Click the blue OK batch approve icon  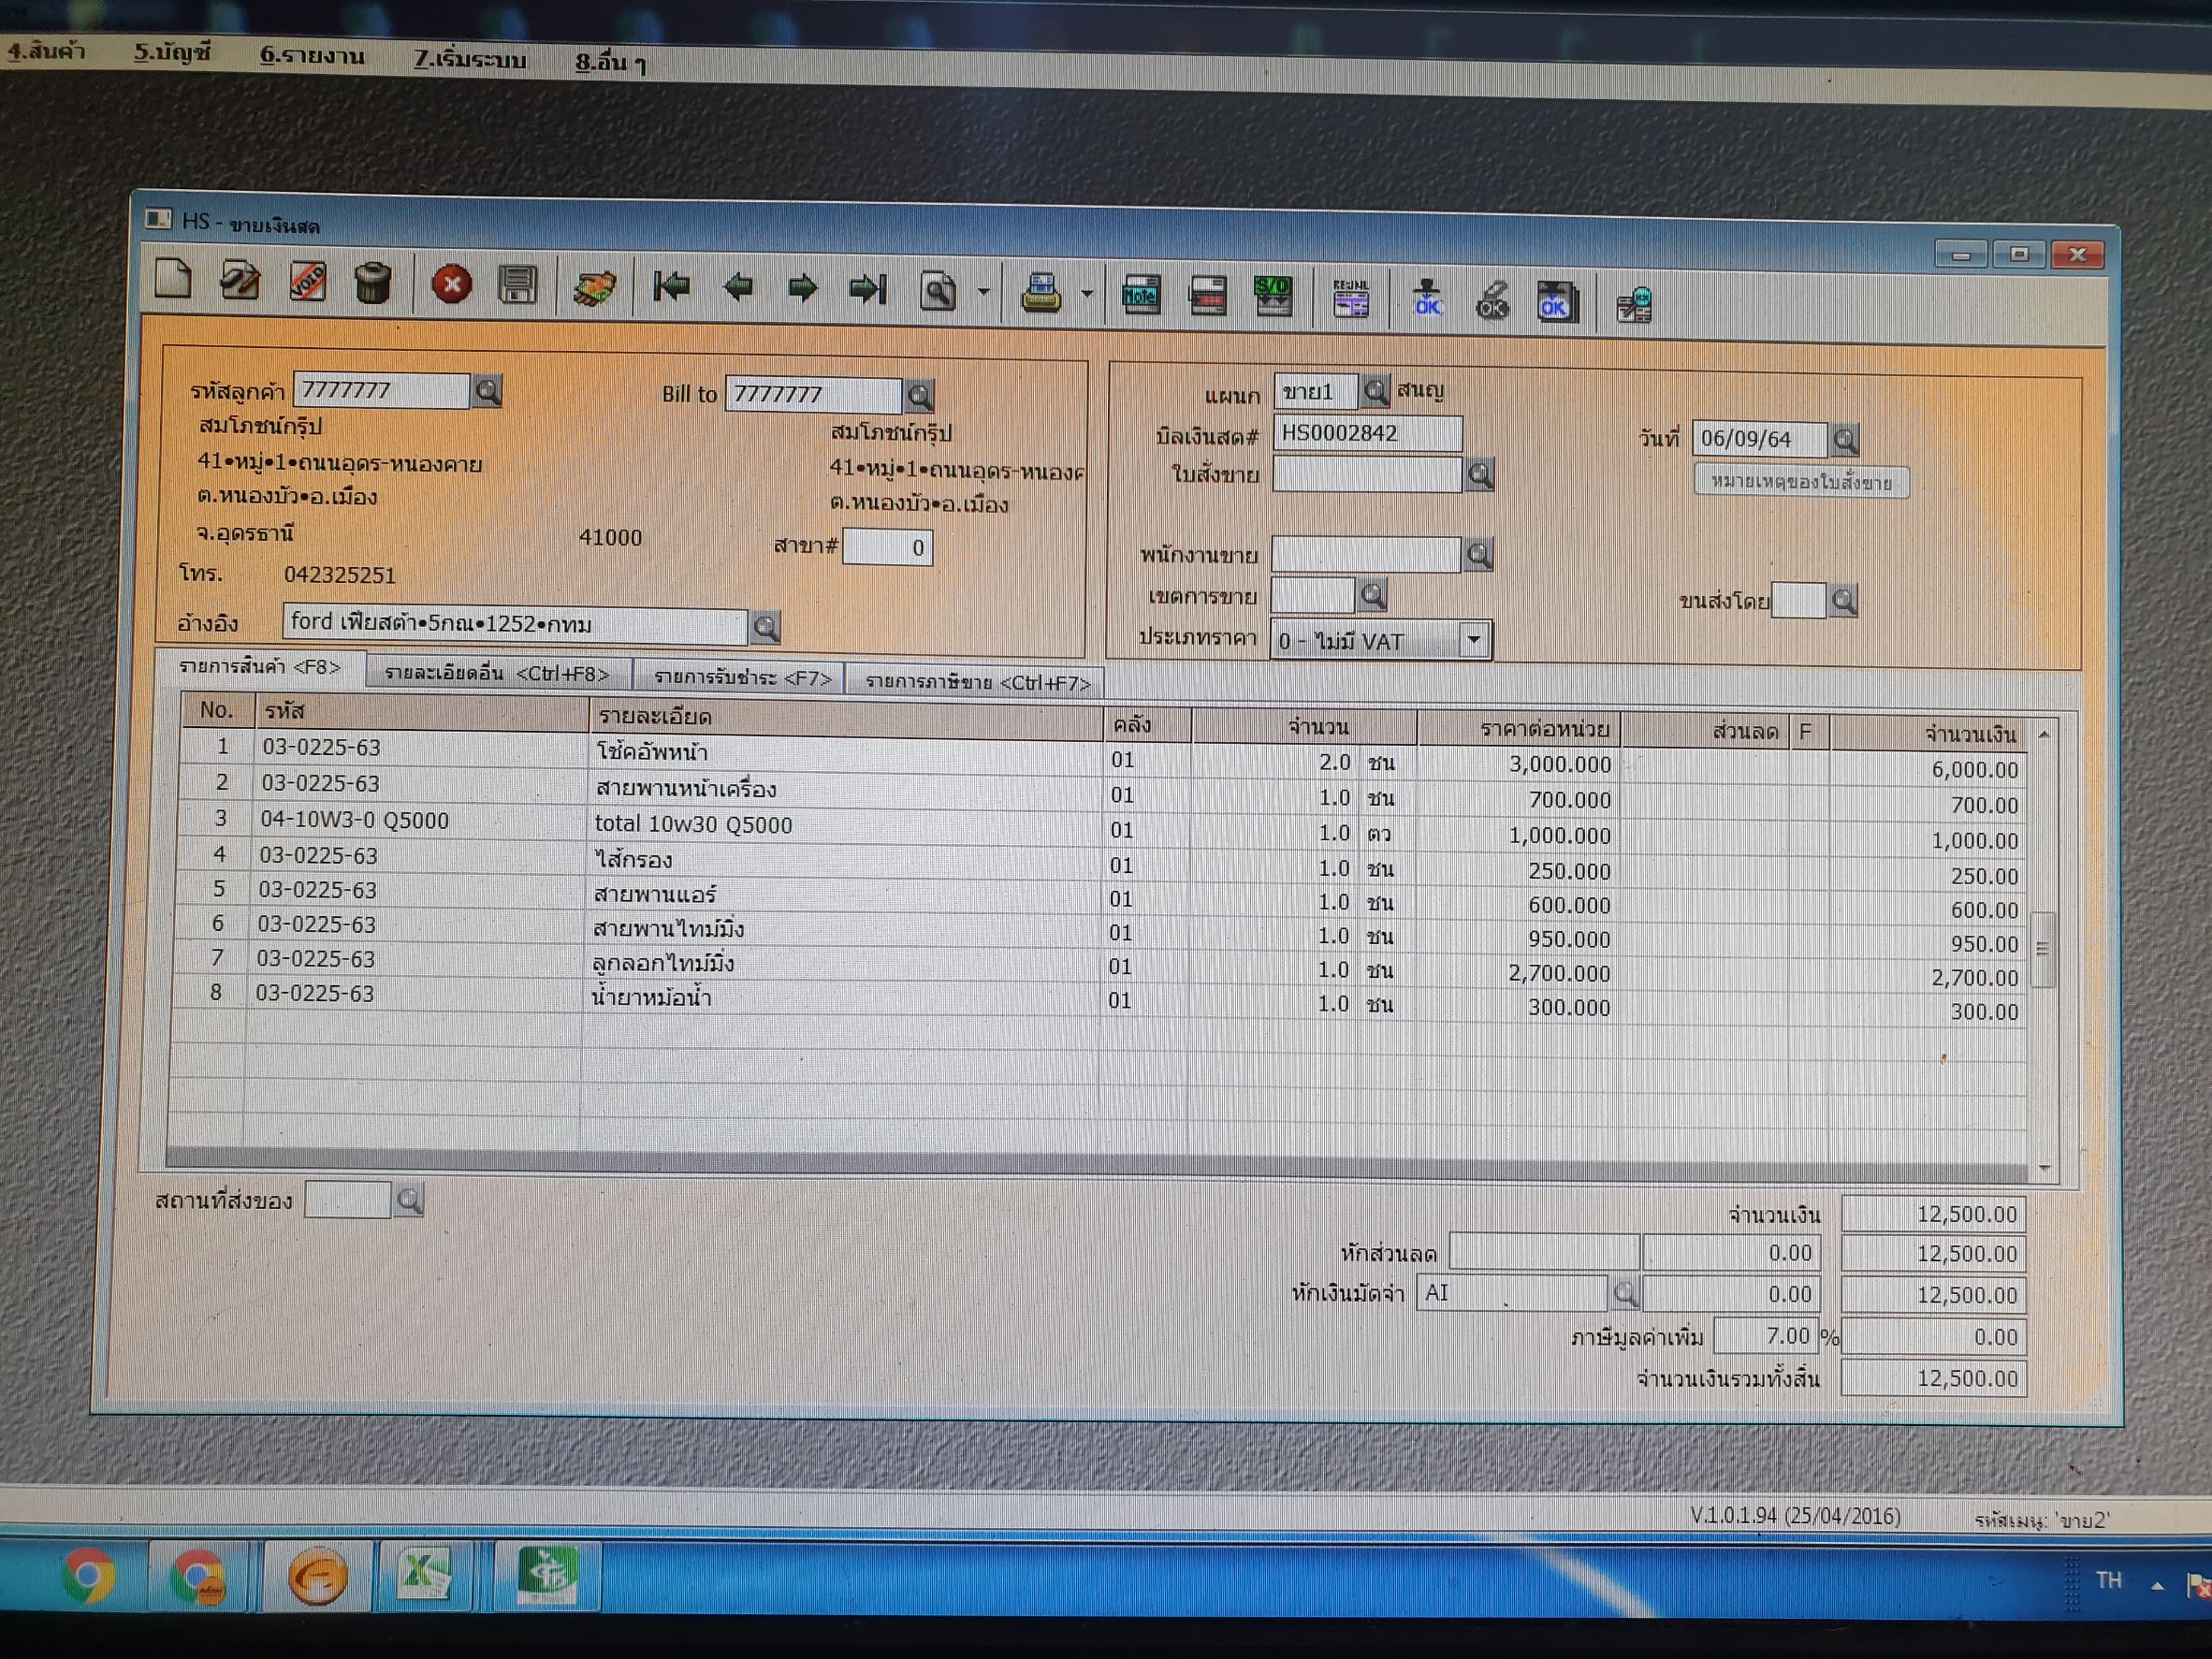coord(1557,303)
